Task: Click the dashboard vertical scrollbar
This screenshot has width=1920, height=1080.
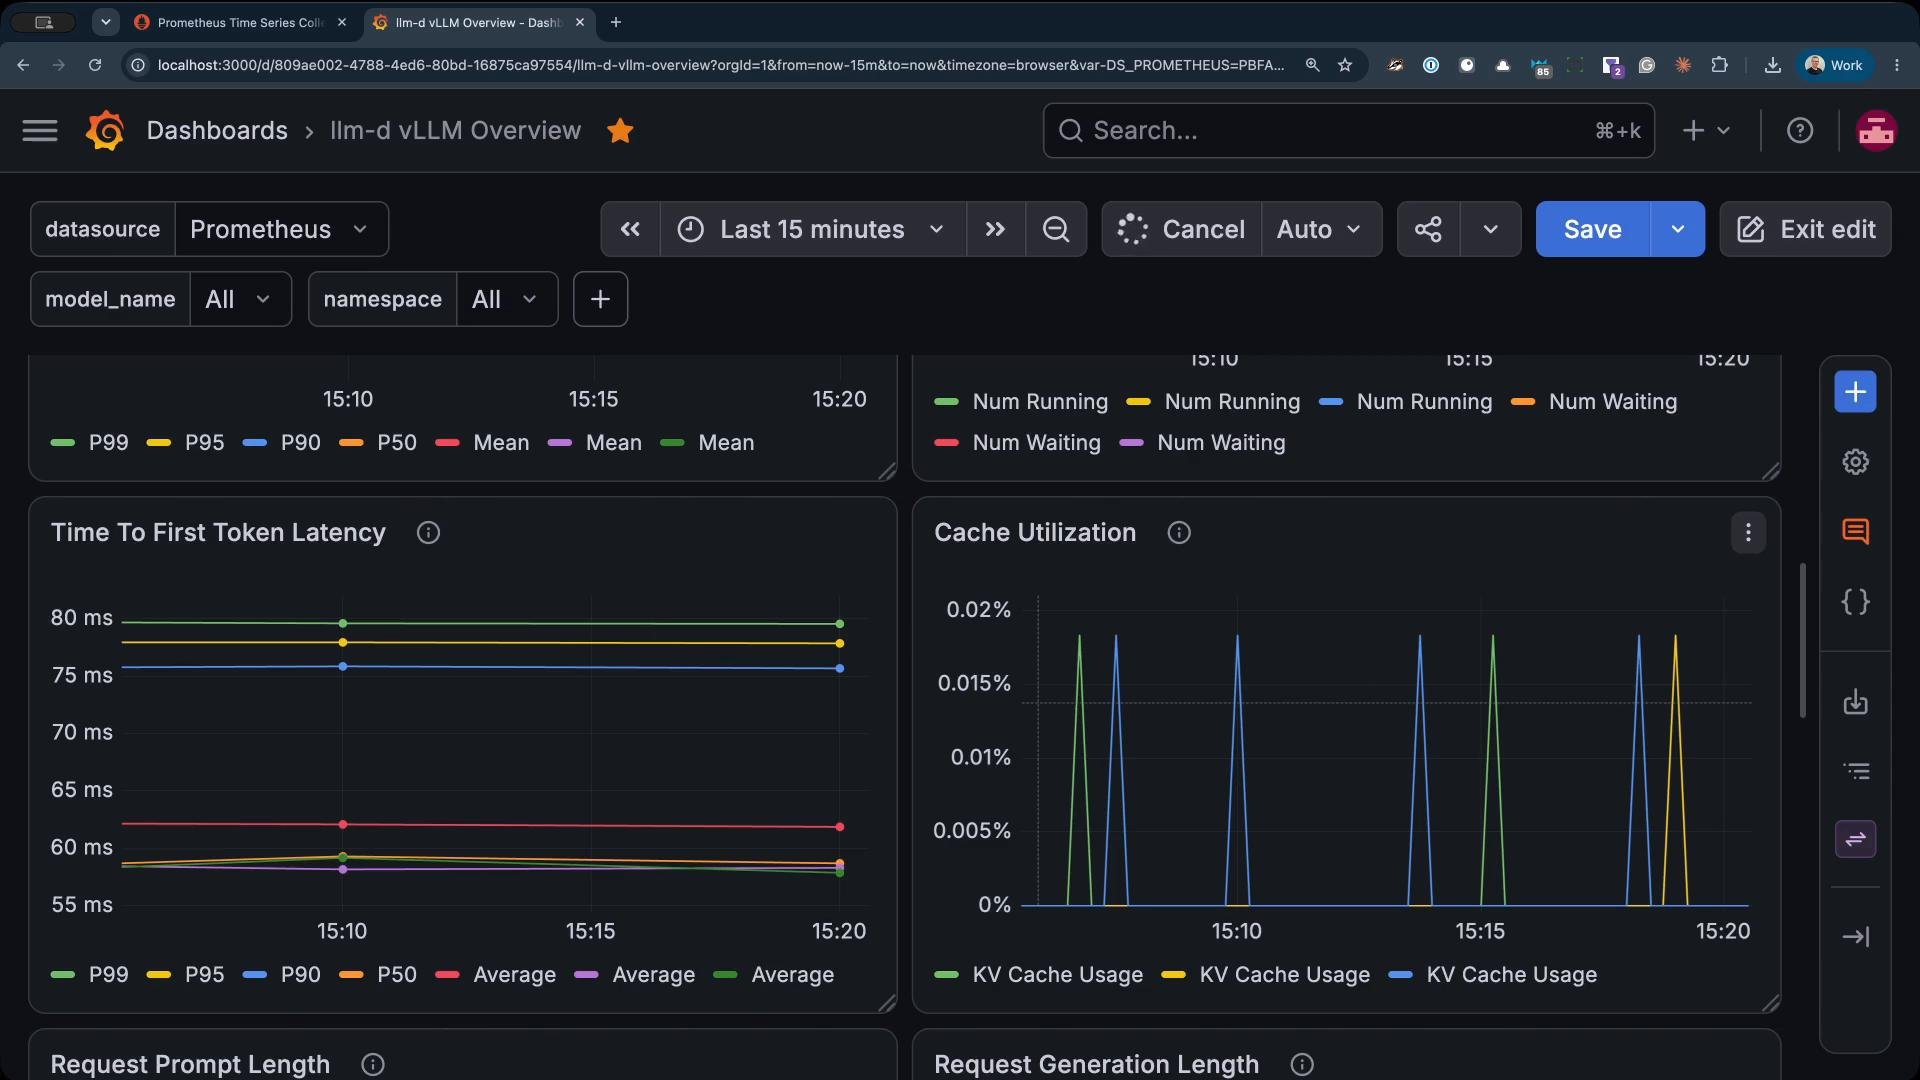Action: tap(1803, 640)
